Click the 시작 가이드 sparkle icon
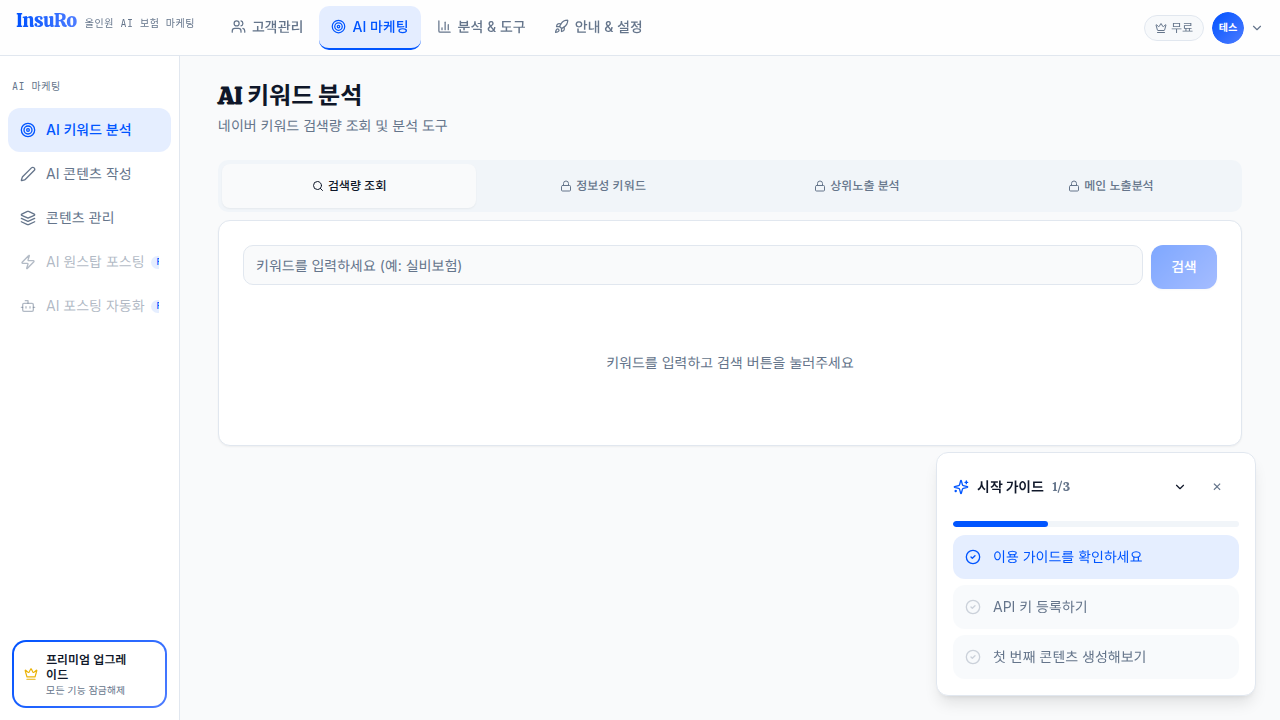The width and height of the screenshot is (1280, 720). (x=961, y=487)
